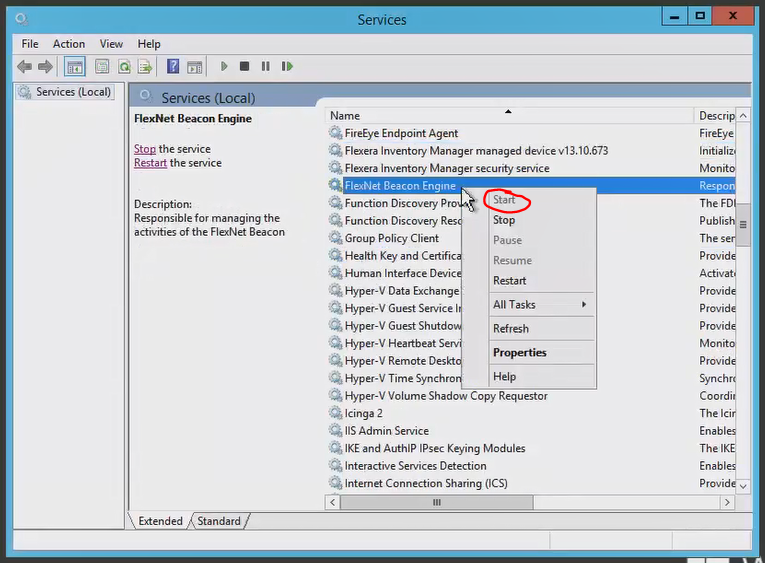Click gear icon beside FireEye Endpoint Agent
The image size is (765, 563).
335,133
